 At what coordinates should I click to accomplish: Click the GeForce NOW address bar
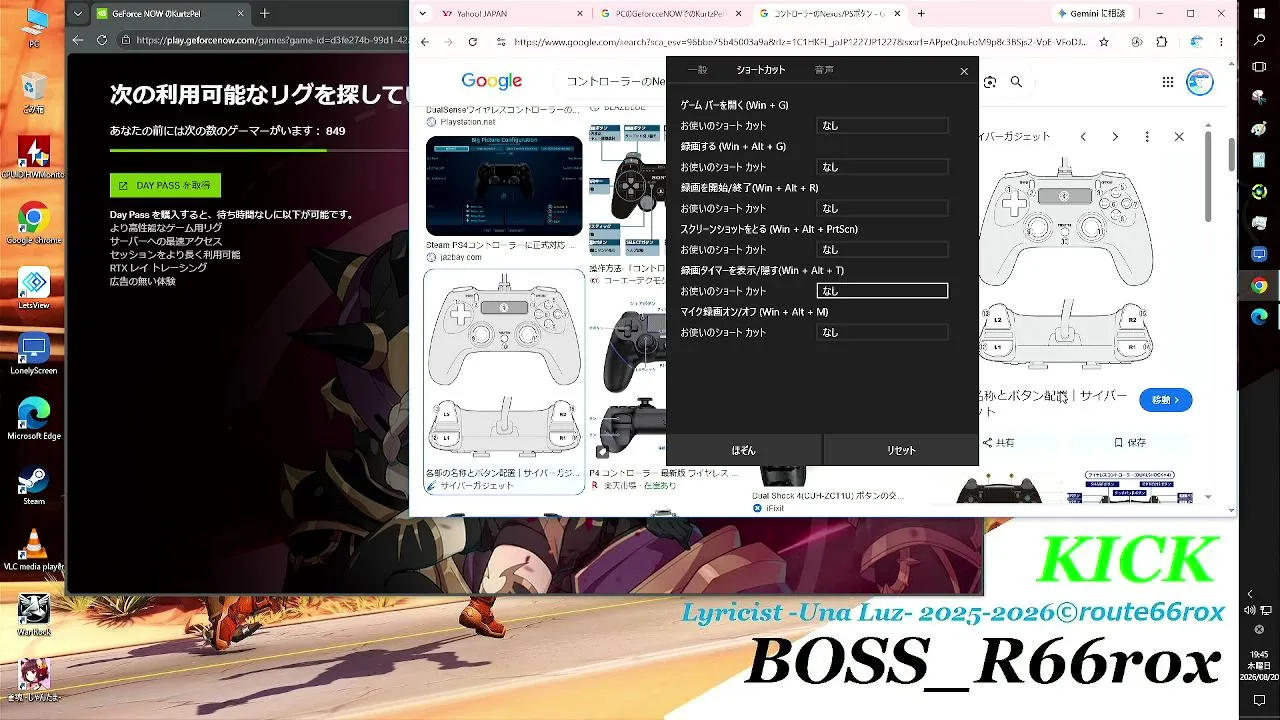[x=260, y=40]
